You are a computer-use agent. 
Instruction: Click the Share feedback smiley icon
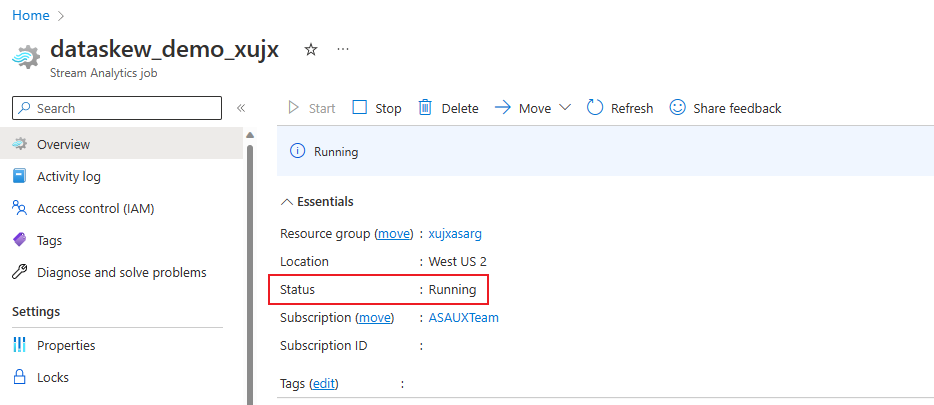point(678,108)
